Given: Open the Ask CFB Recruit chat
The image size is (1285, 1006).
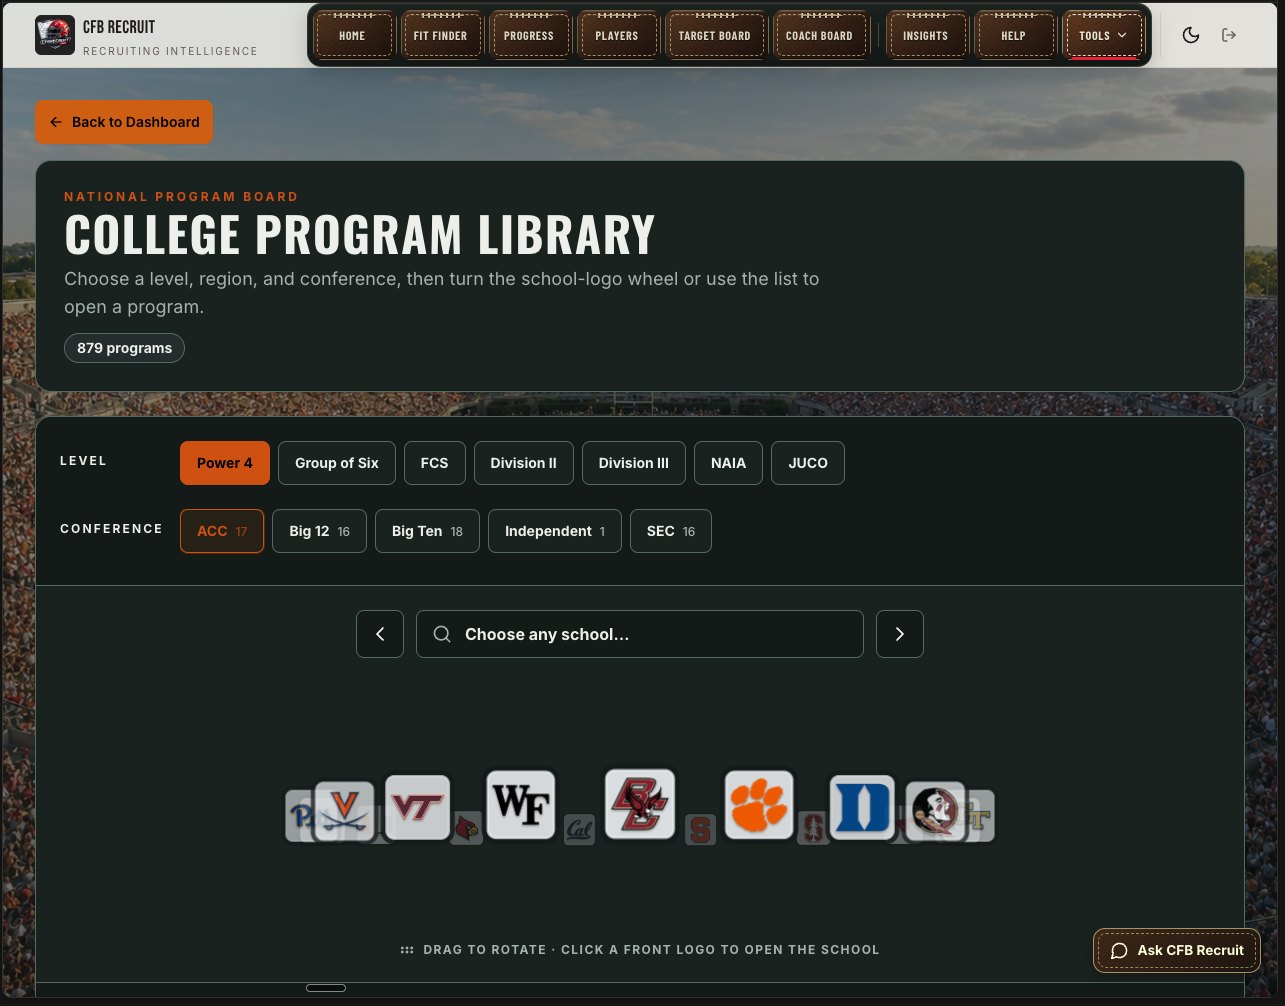Looking at the screenshot, I should [1177, 950].
